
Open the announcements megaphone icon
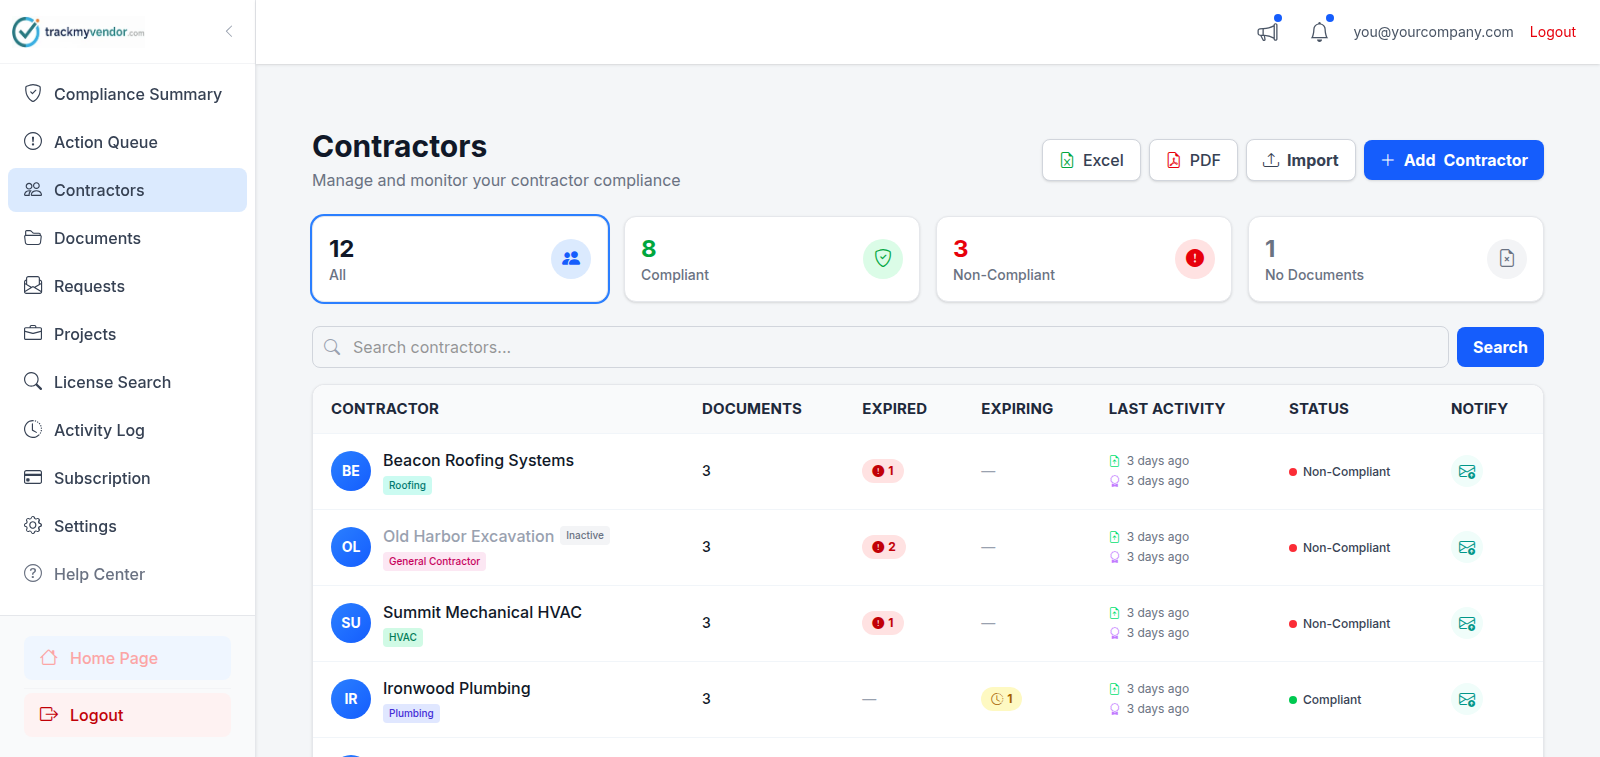1268,32
